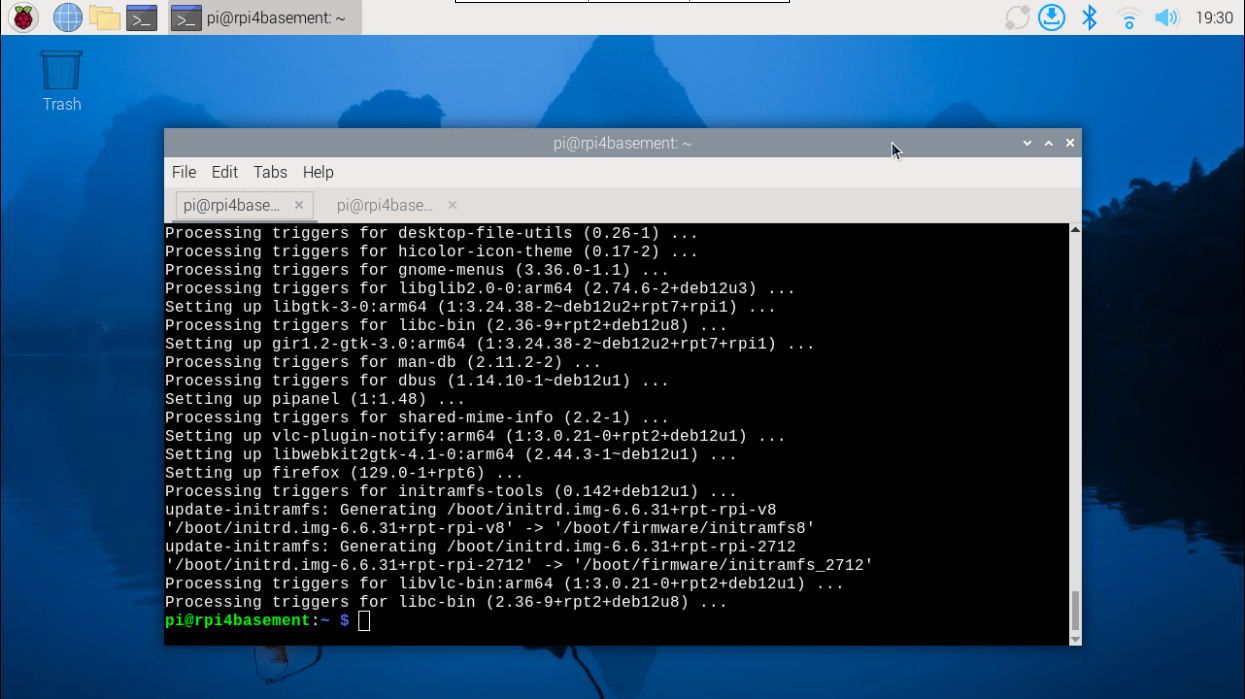The width and height of the screenshot is (1245, 699).
Task: Close the terminal window
Action: pos(1070,143)
